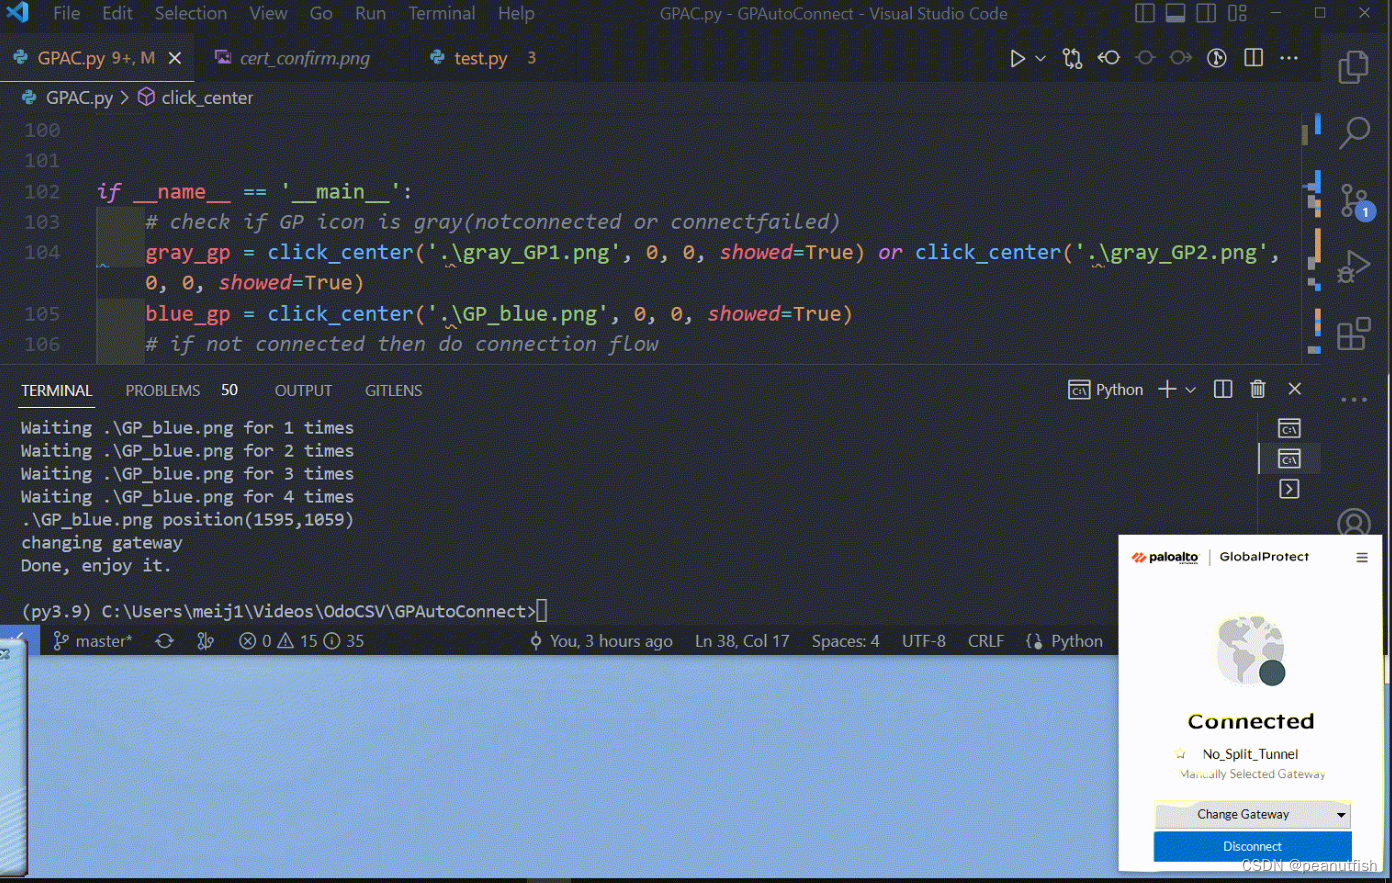Open the Run and Debug view
1392x883 pixels.
(x=1353, y=268)
